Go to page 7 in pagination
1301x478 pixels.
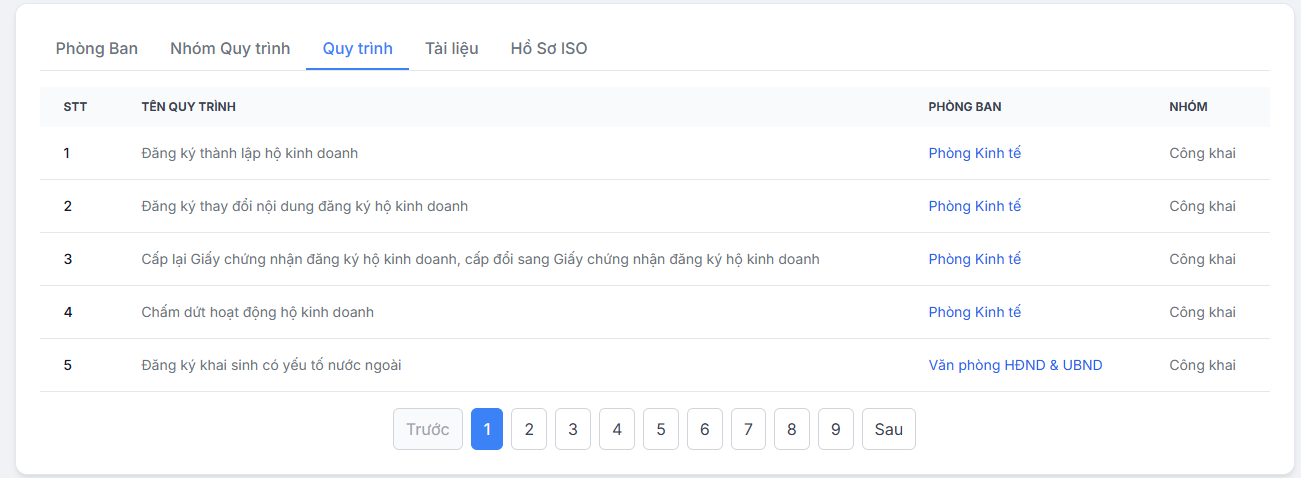pyautogui.click(x=748, y=429)
